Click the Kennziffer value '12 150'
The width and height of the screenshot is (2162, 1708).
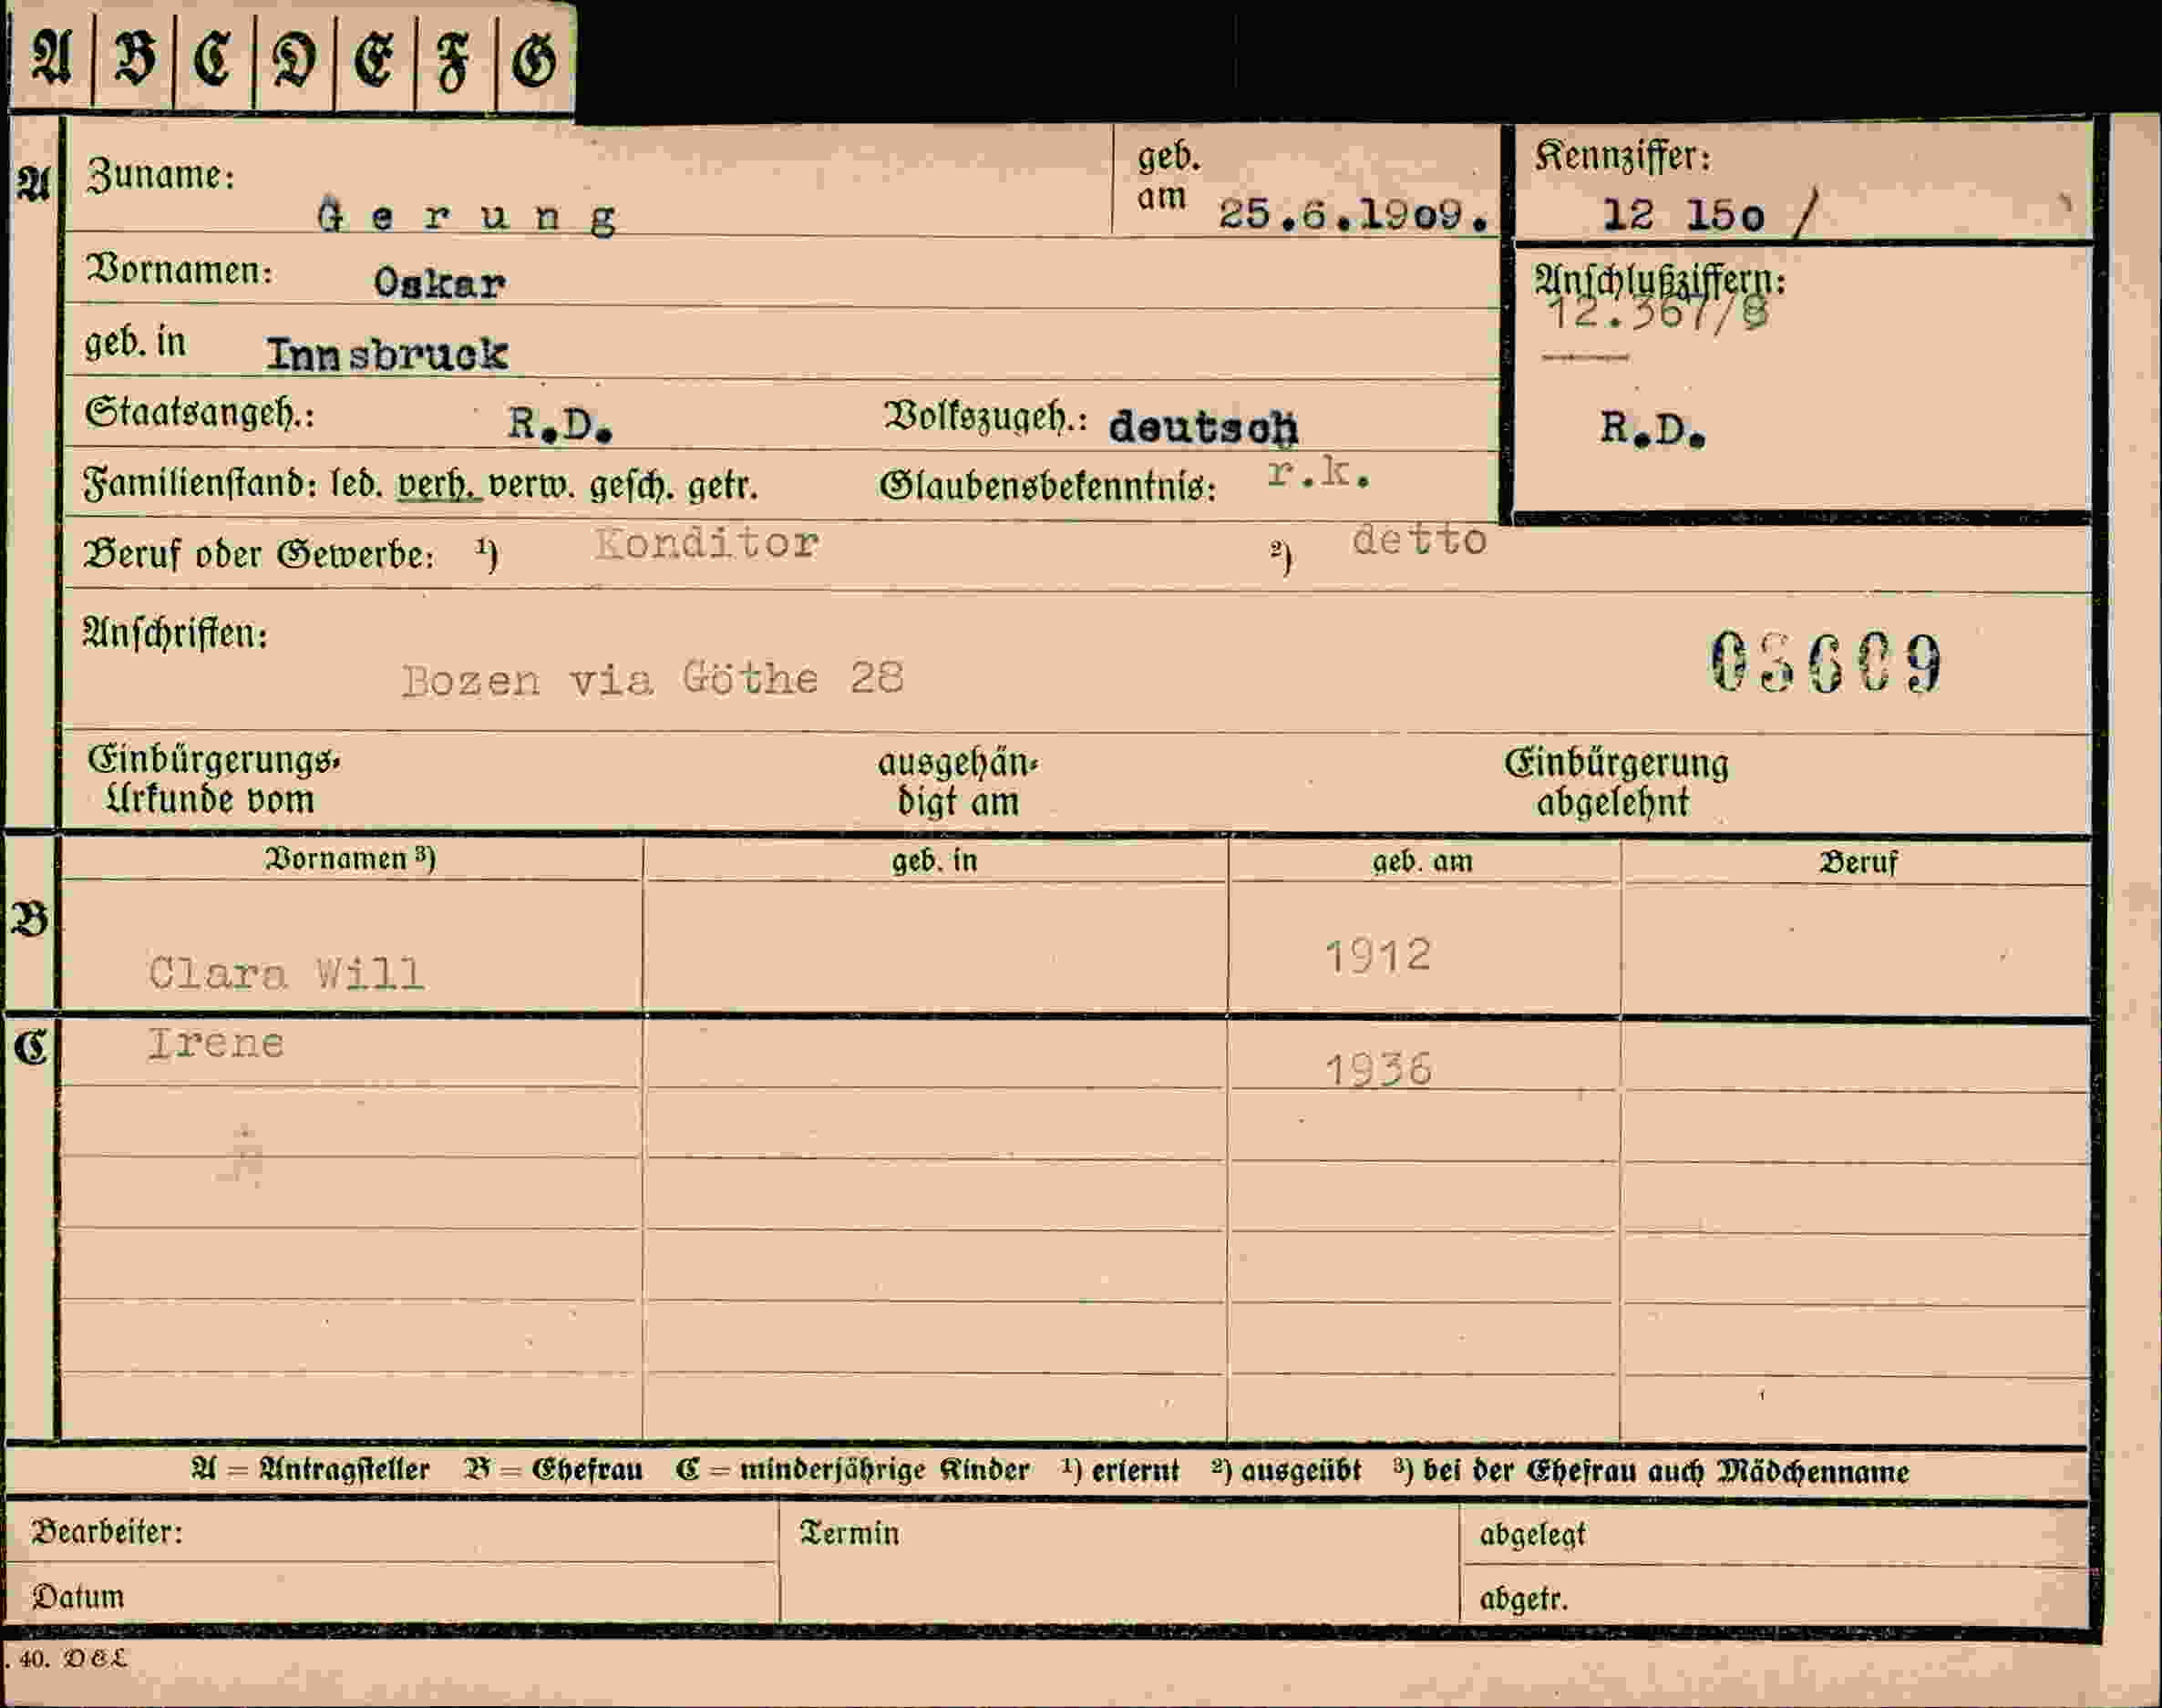click(x=1683, y=215)
